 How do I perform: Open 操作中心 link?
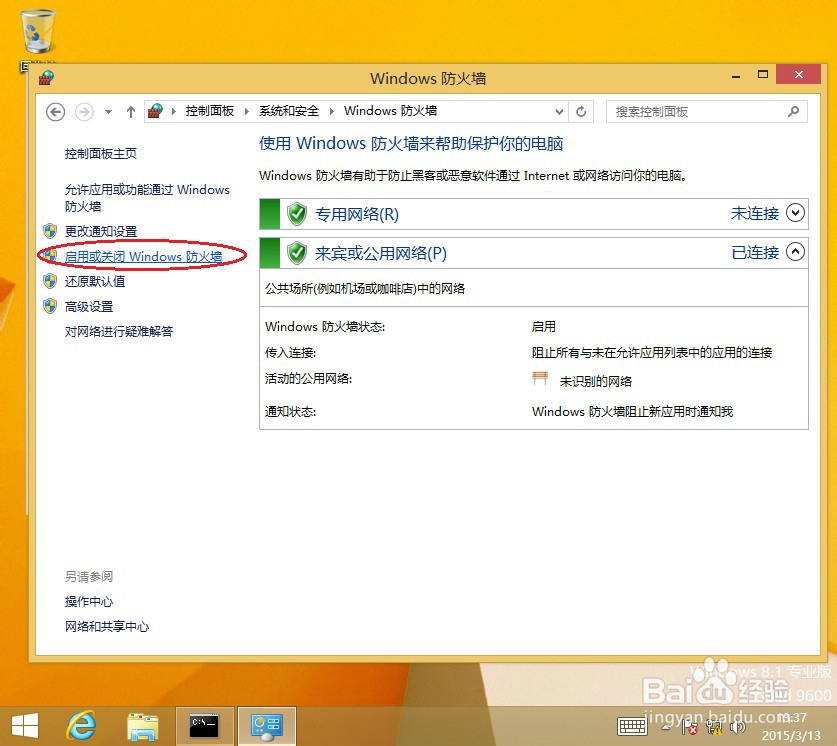[x=89, y=601]
